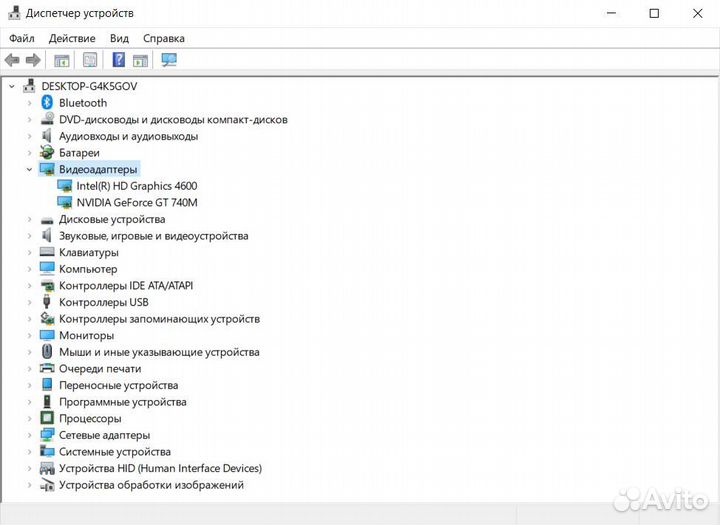The height and width of the screenshot is (525, 720).
Task: Select NVIDIA GeForce GT 740M device
Action: pos(137,203)
